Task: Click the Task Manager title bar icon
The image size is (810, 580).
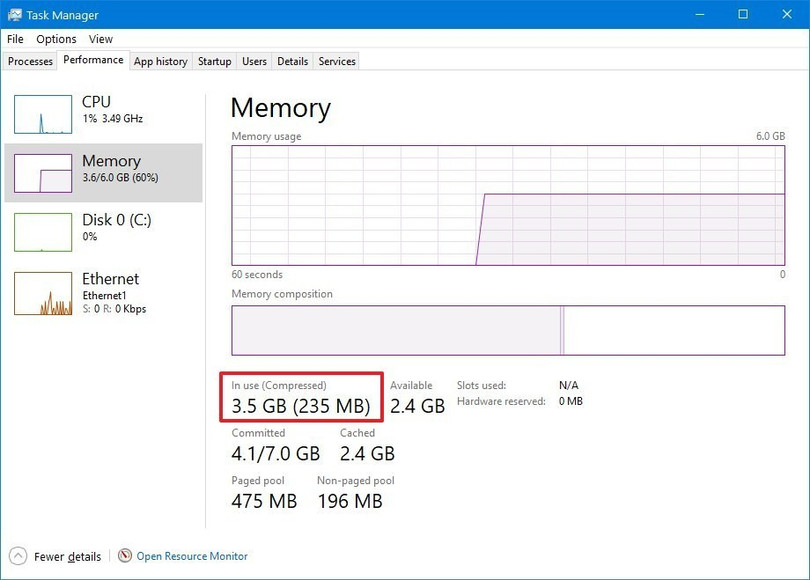Action: tap(16, 15)
